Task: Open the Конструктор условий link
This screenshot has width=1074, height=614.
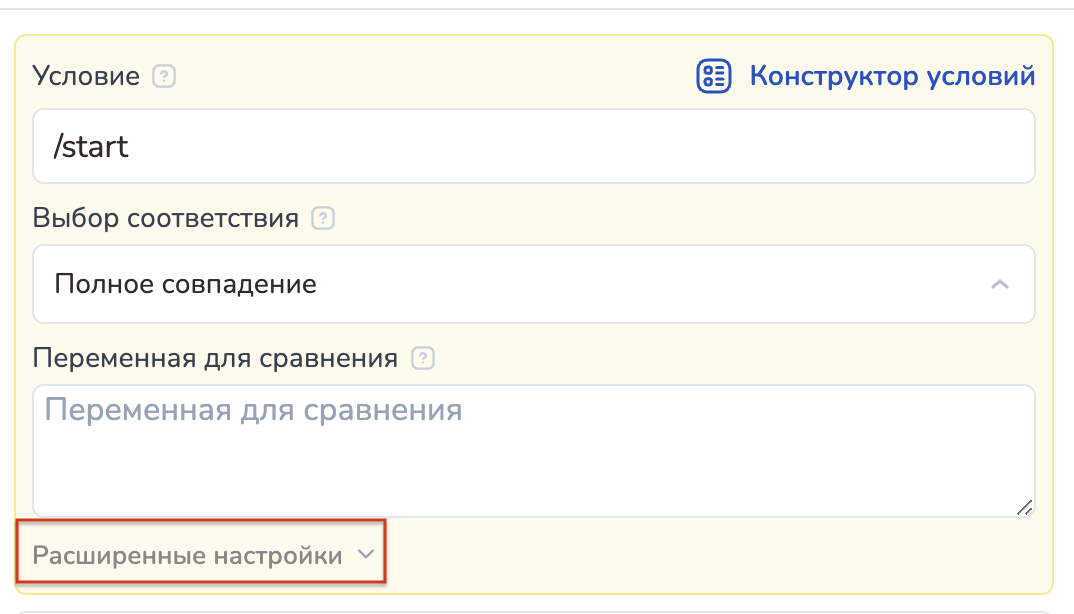Action: (x=892, y=77)
